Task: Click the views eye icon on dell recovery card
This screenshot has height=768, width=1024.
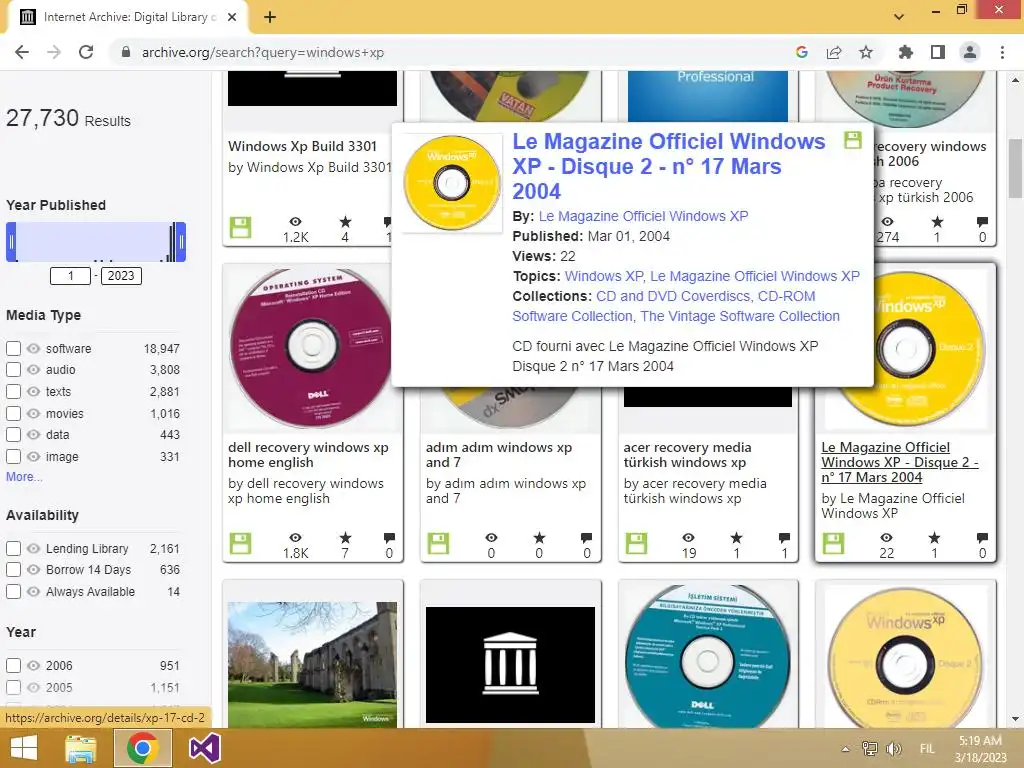Action: (295, 537)
